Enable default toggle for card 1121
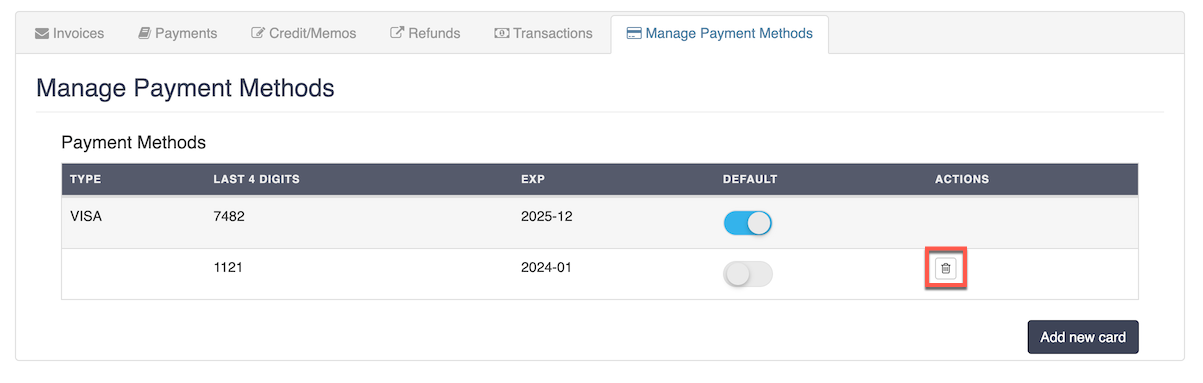 [748, 274]
